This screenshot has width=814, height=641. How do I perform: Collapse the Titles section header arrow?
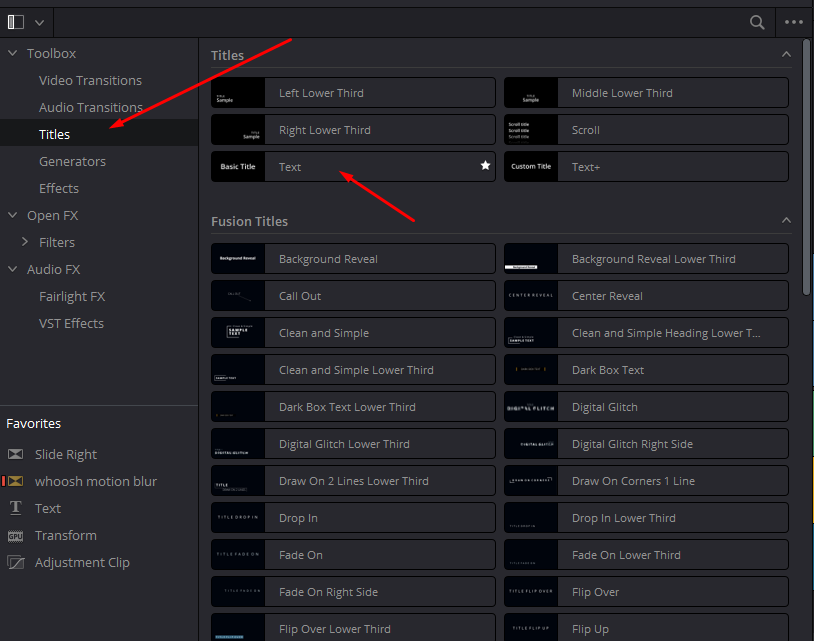tap(786, 55)
